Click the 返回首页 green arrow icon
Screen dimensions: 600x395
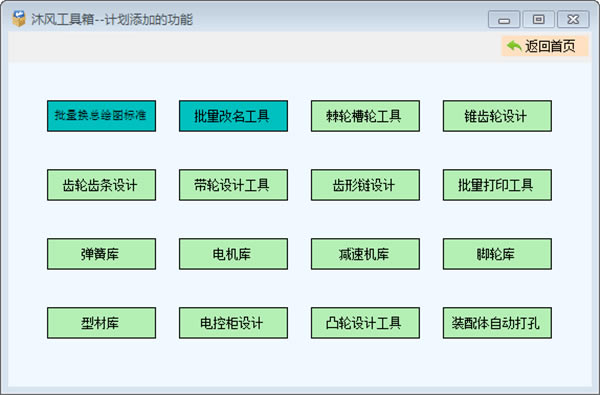click(514, 46)
